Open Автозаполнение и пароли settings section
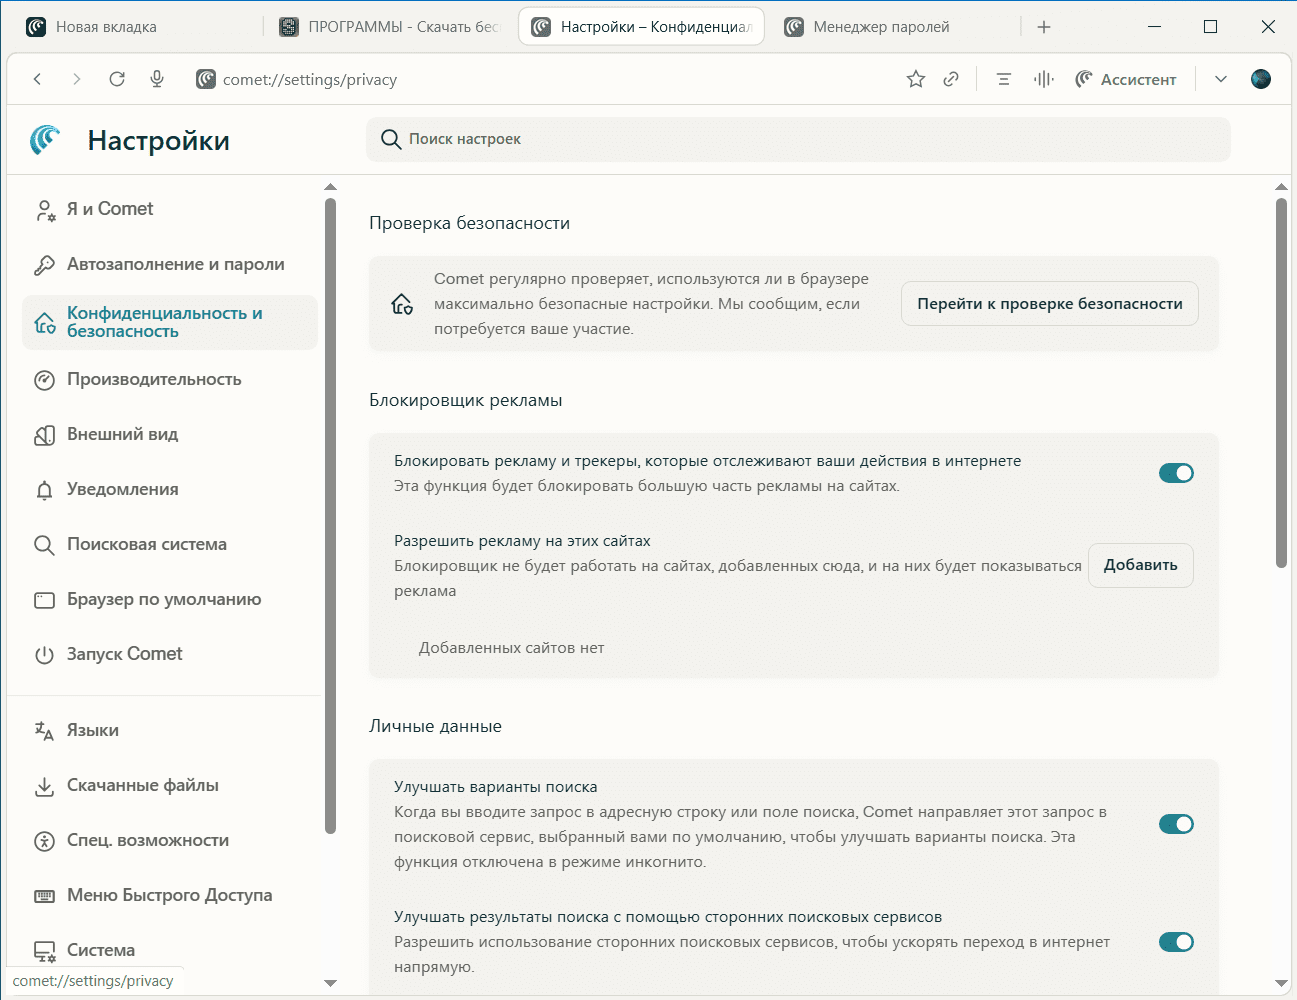Screen dimensions: 1297x1000 click(175, 264)
